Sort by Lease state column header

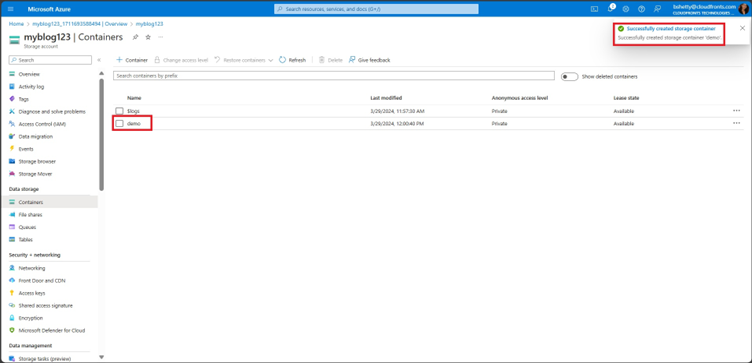[626, 98]
